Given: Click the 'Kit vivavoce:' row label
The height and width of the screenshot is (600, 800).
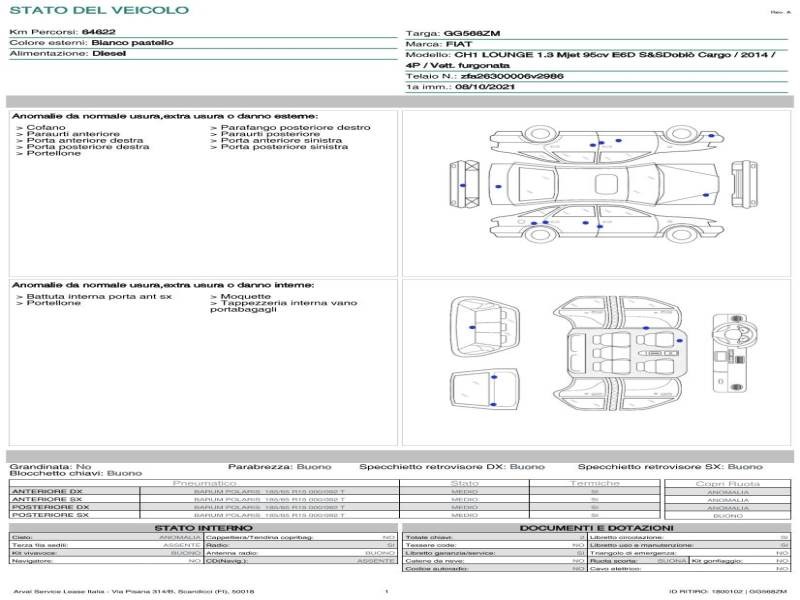Looking at the screenshot, I should [34, 553].
